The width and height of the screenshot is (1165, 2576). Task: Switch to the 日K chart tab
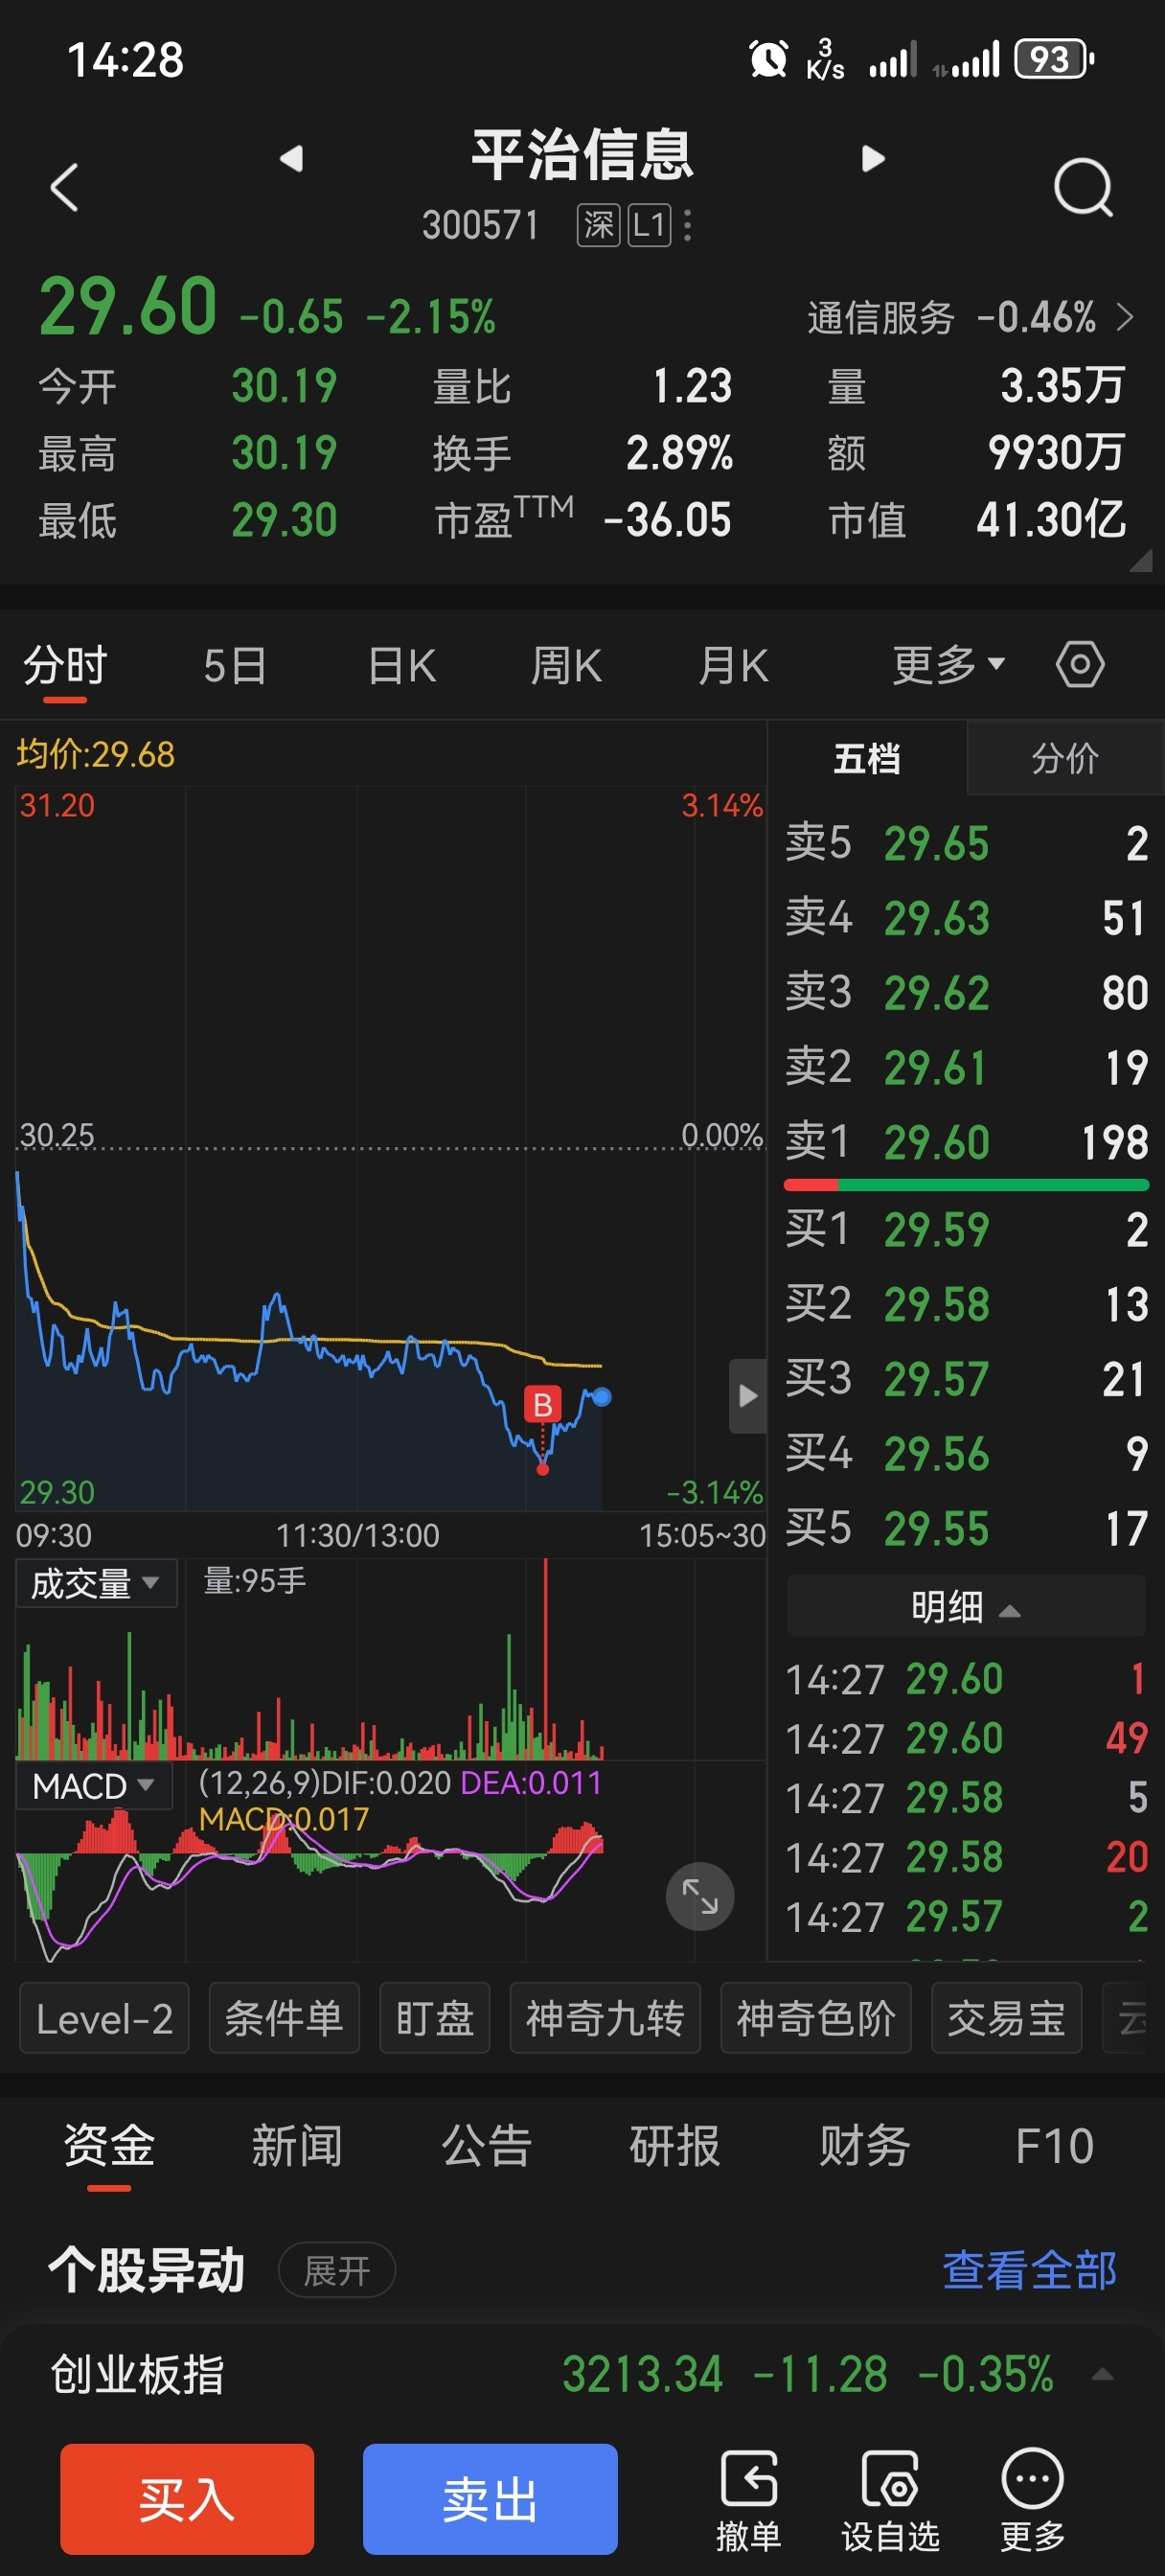402,666
